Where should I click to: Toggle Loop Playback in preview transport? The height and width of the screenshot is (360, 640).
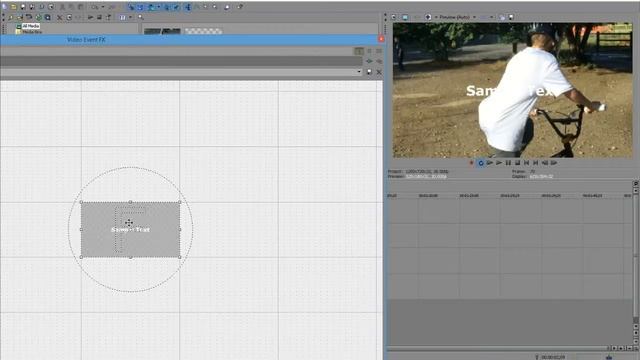coord(481,163)
